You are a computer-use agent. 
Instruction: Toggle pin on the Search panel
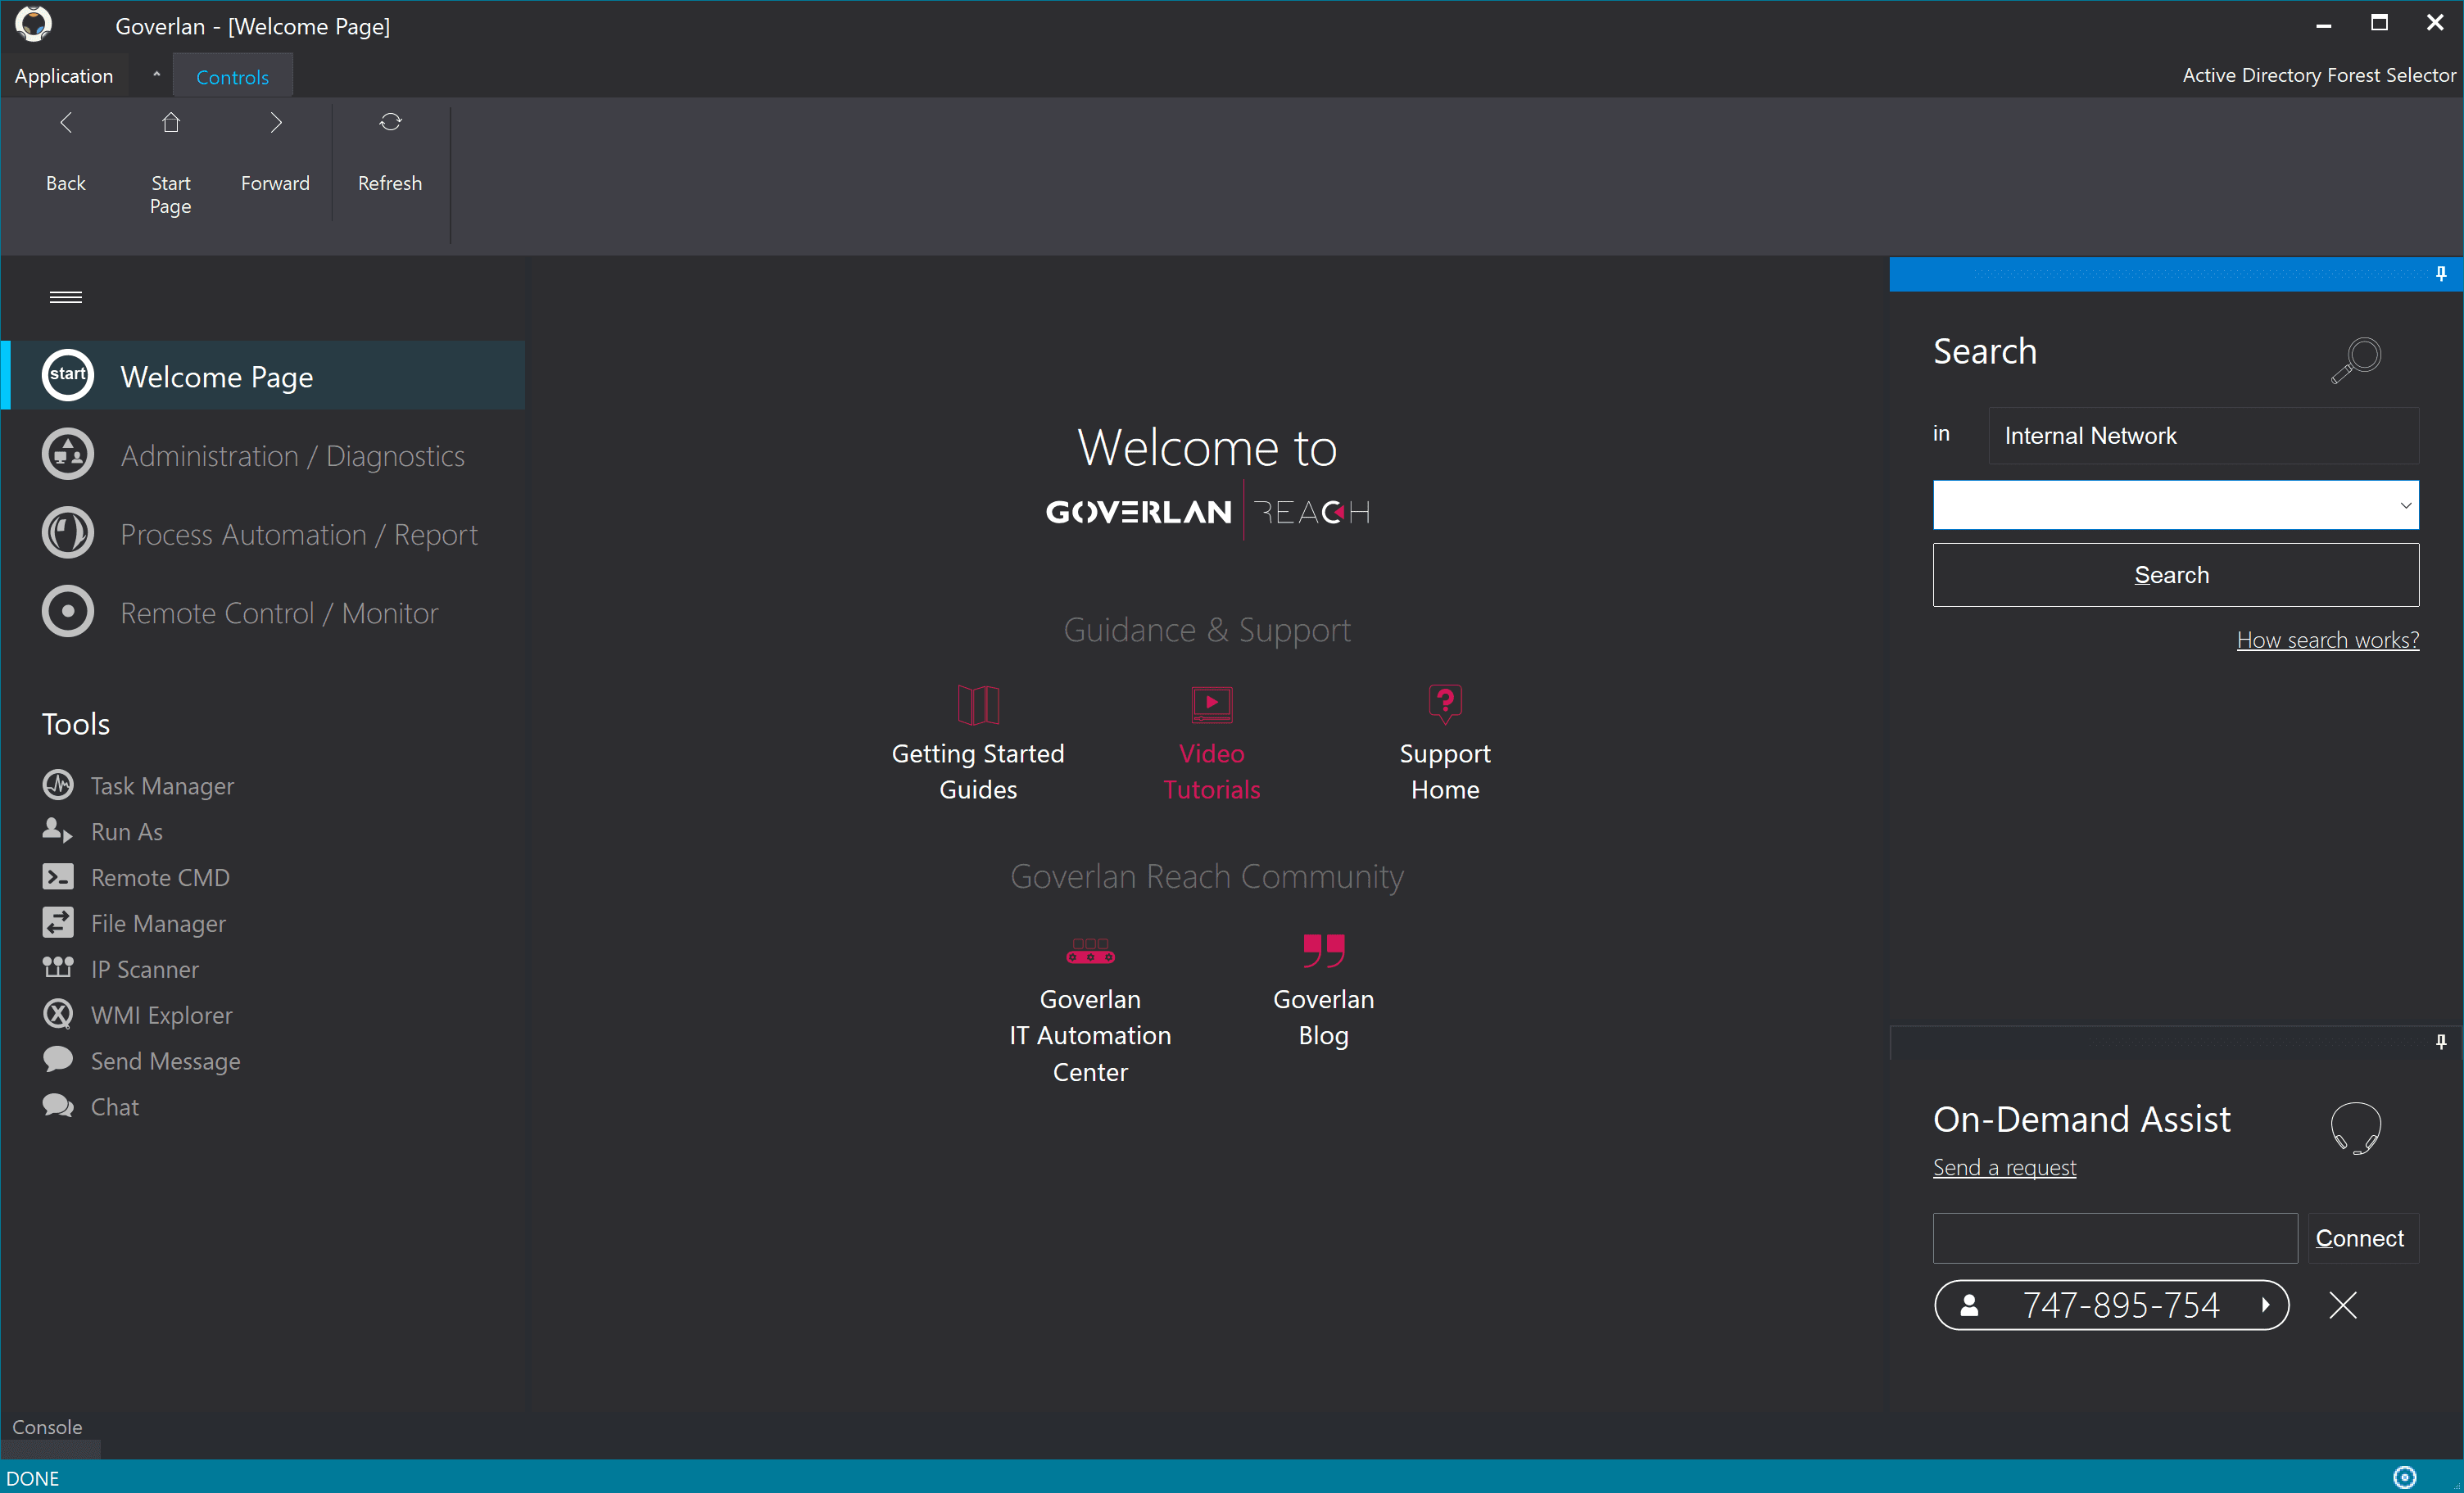pyautogui.click(x=2440, y=274)
